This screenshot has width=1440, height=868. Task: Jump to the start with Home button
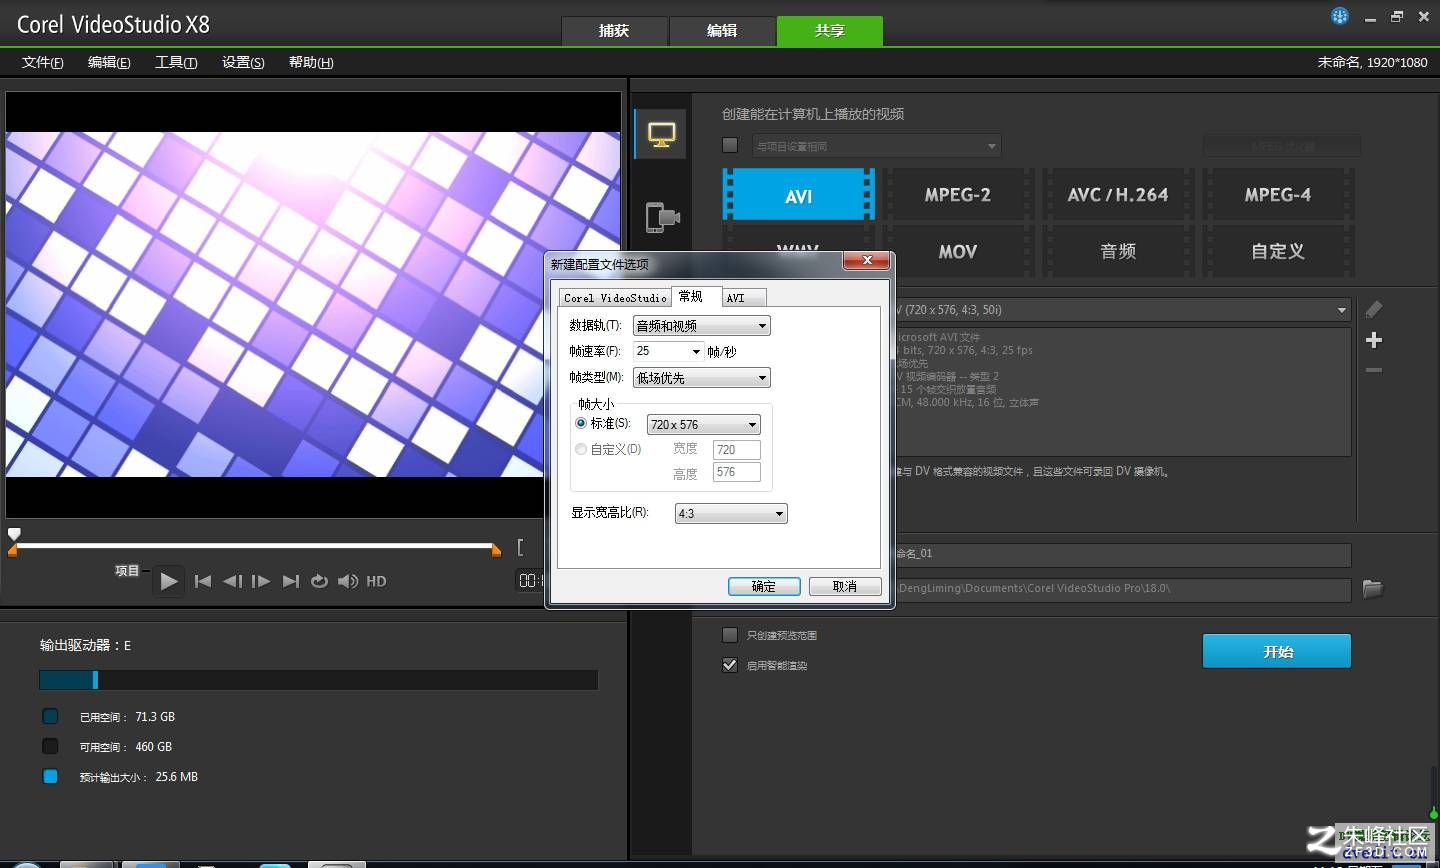click(203, 581)
